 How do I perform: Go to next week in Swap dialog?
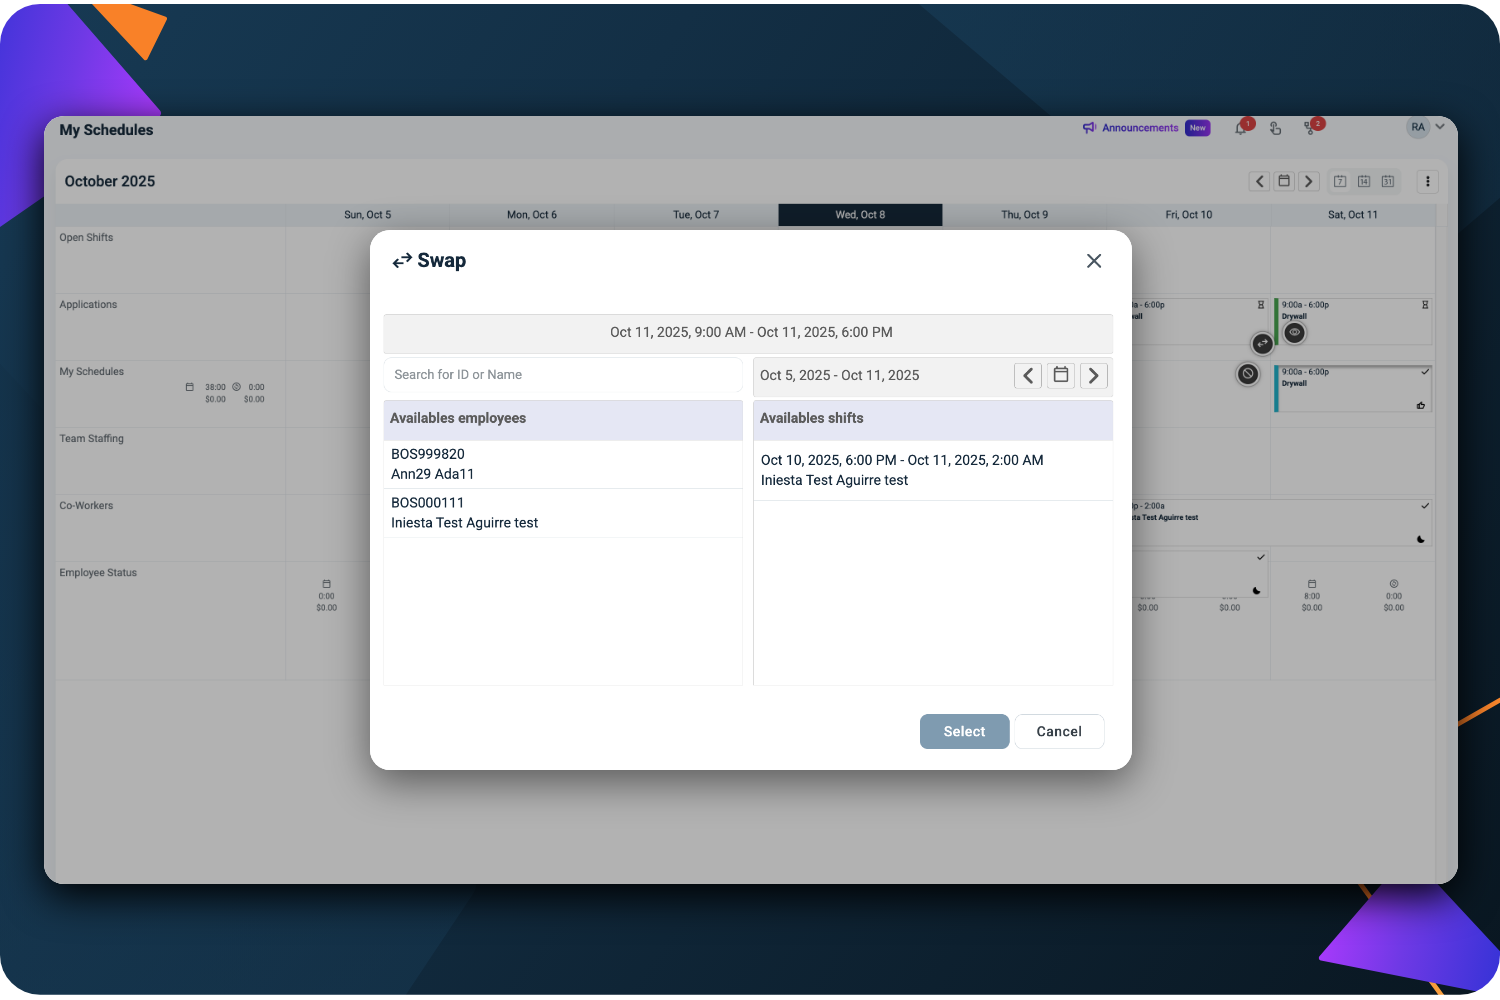click(1094, 376)
